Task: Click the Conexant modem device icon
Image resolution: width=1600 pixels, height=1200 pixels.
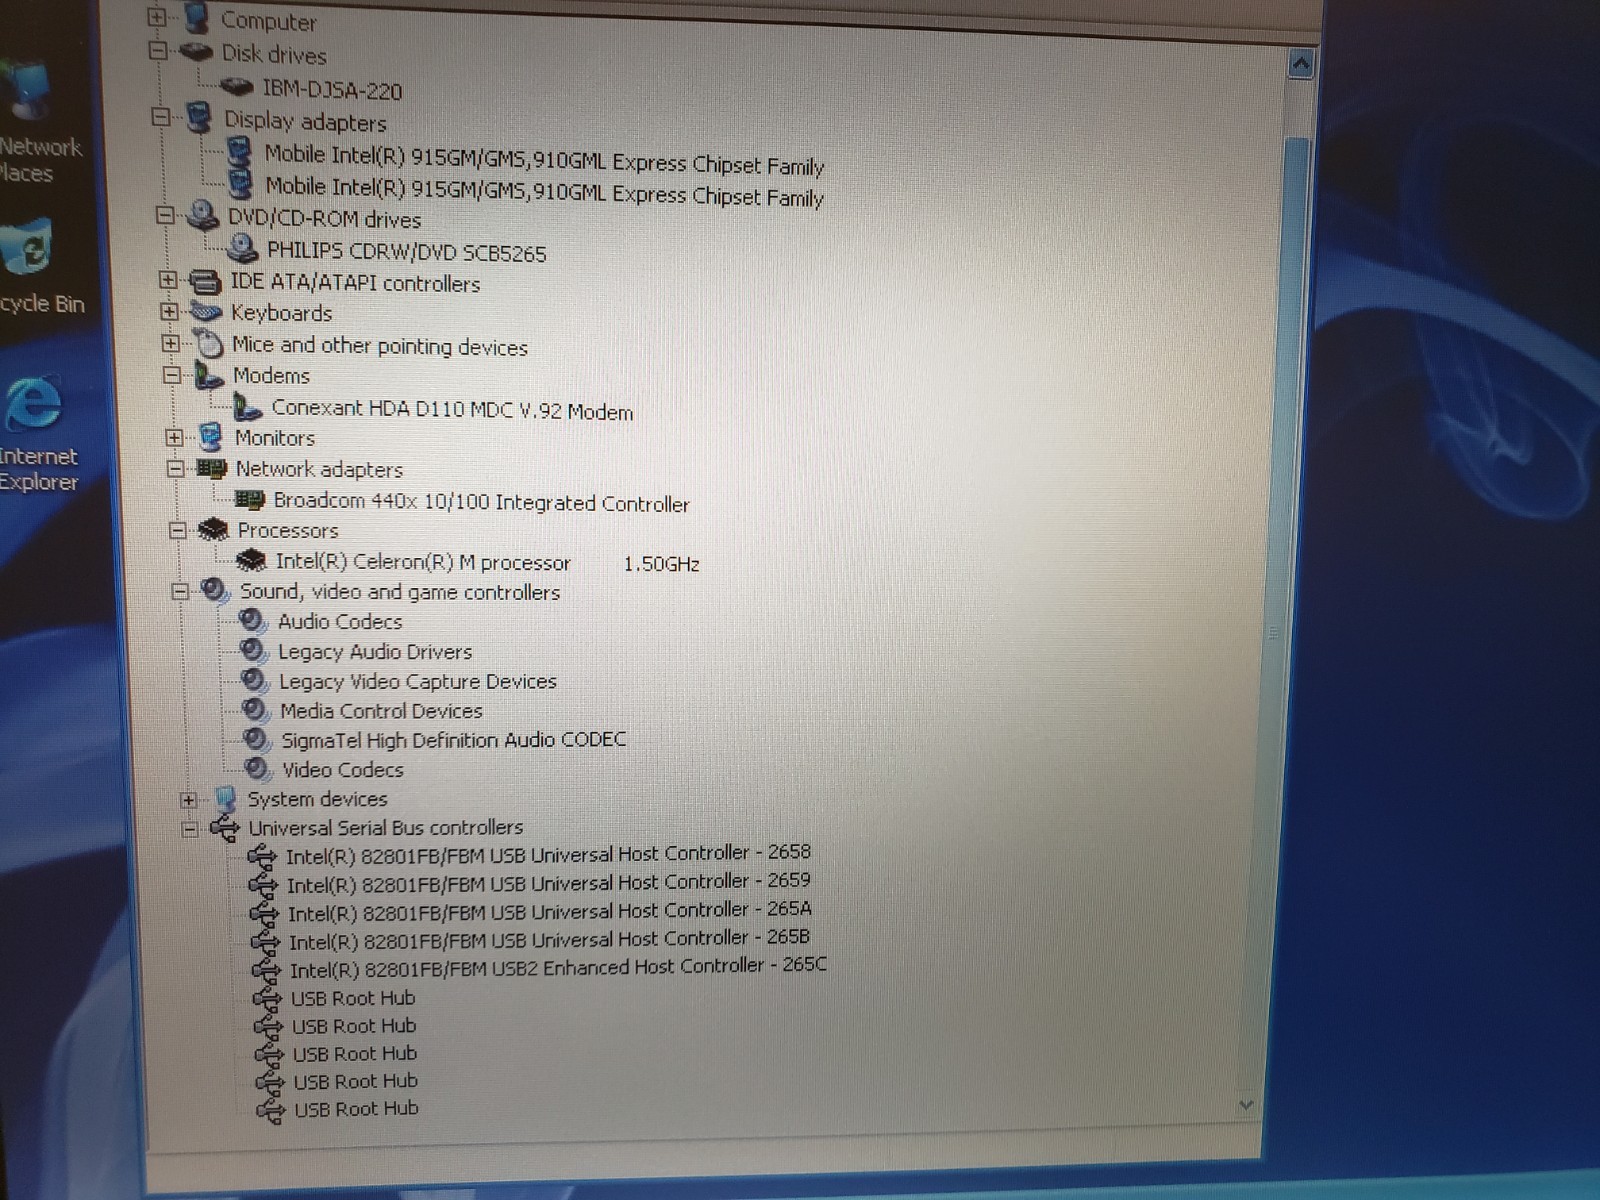Action: (247, 407)
